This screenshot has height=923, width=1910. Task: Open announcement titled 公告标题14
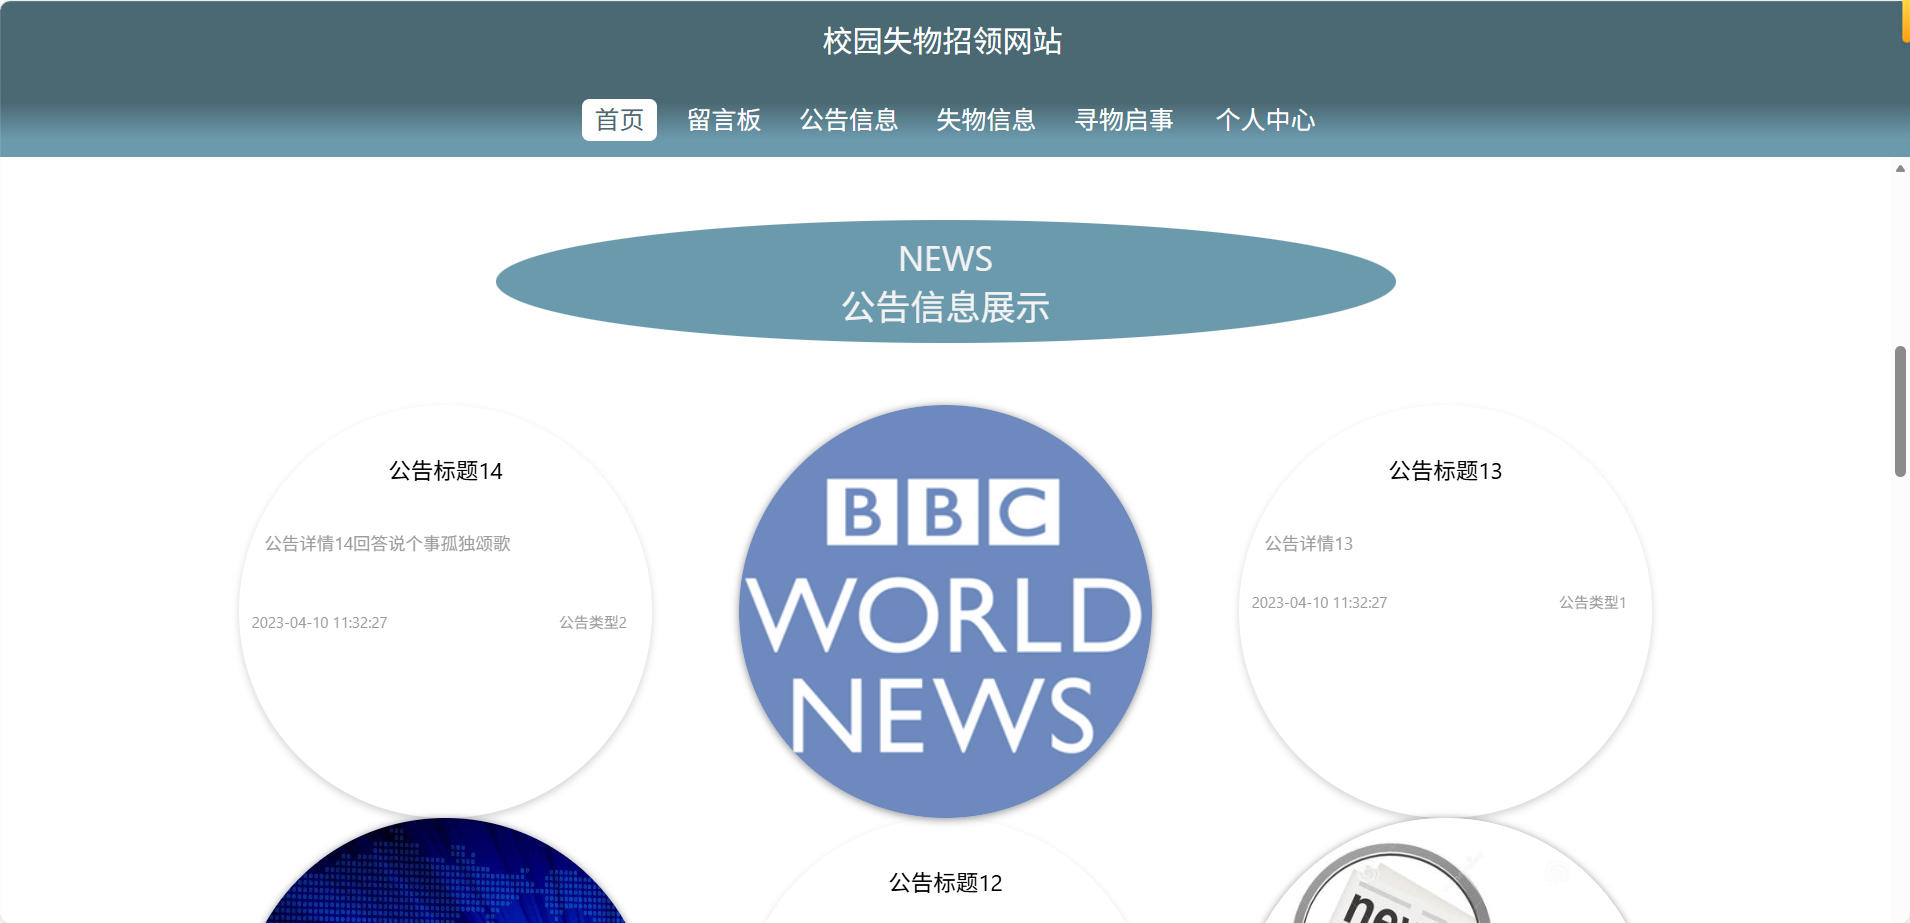tap(446, 471)
